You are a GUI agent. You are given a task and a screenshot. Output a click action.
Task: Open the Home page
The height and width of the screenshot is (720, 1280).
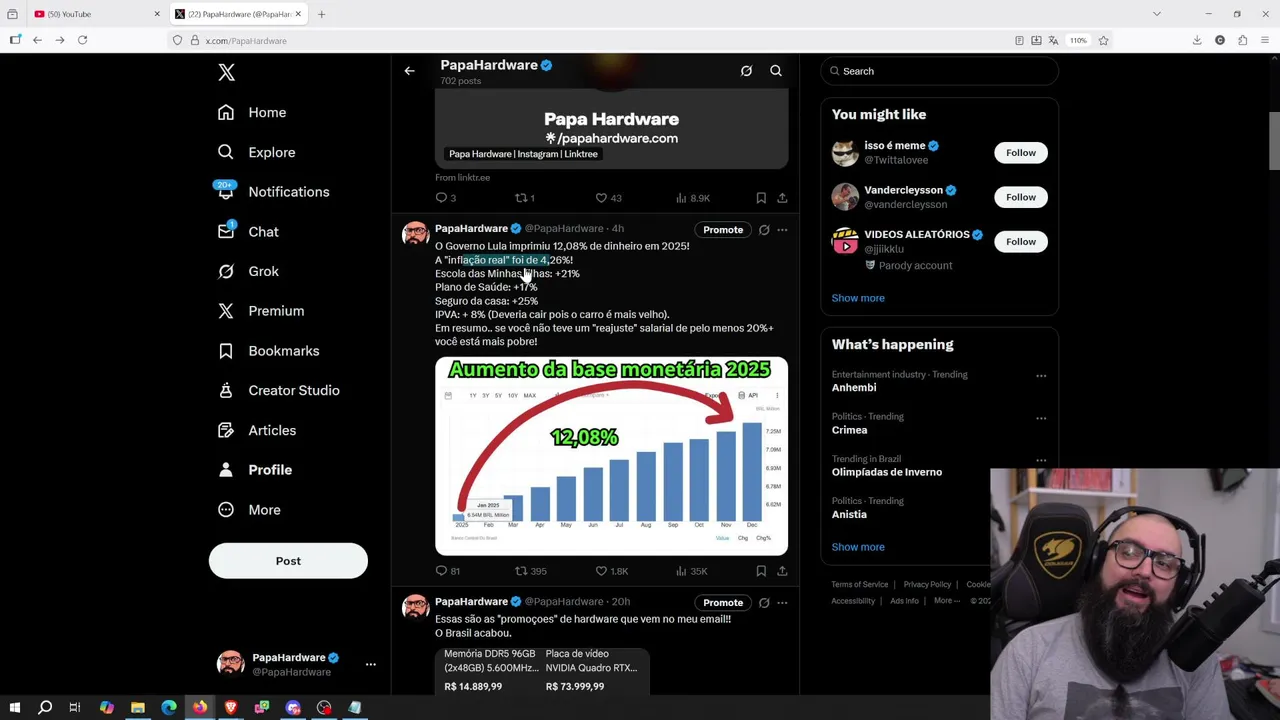[253, 113]
